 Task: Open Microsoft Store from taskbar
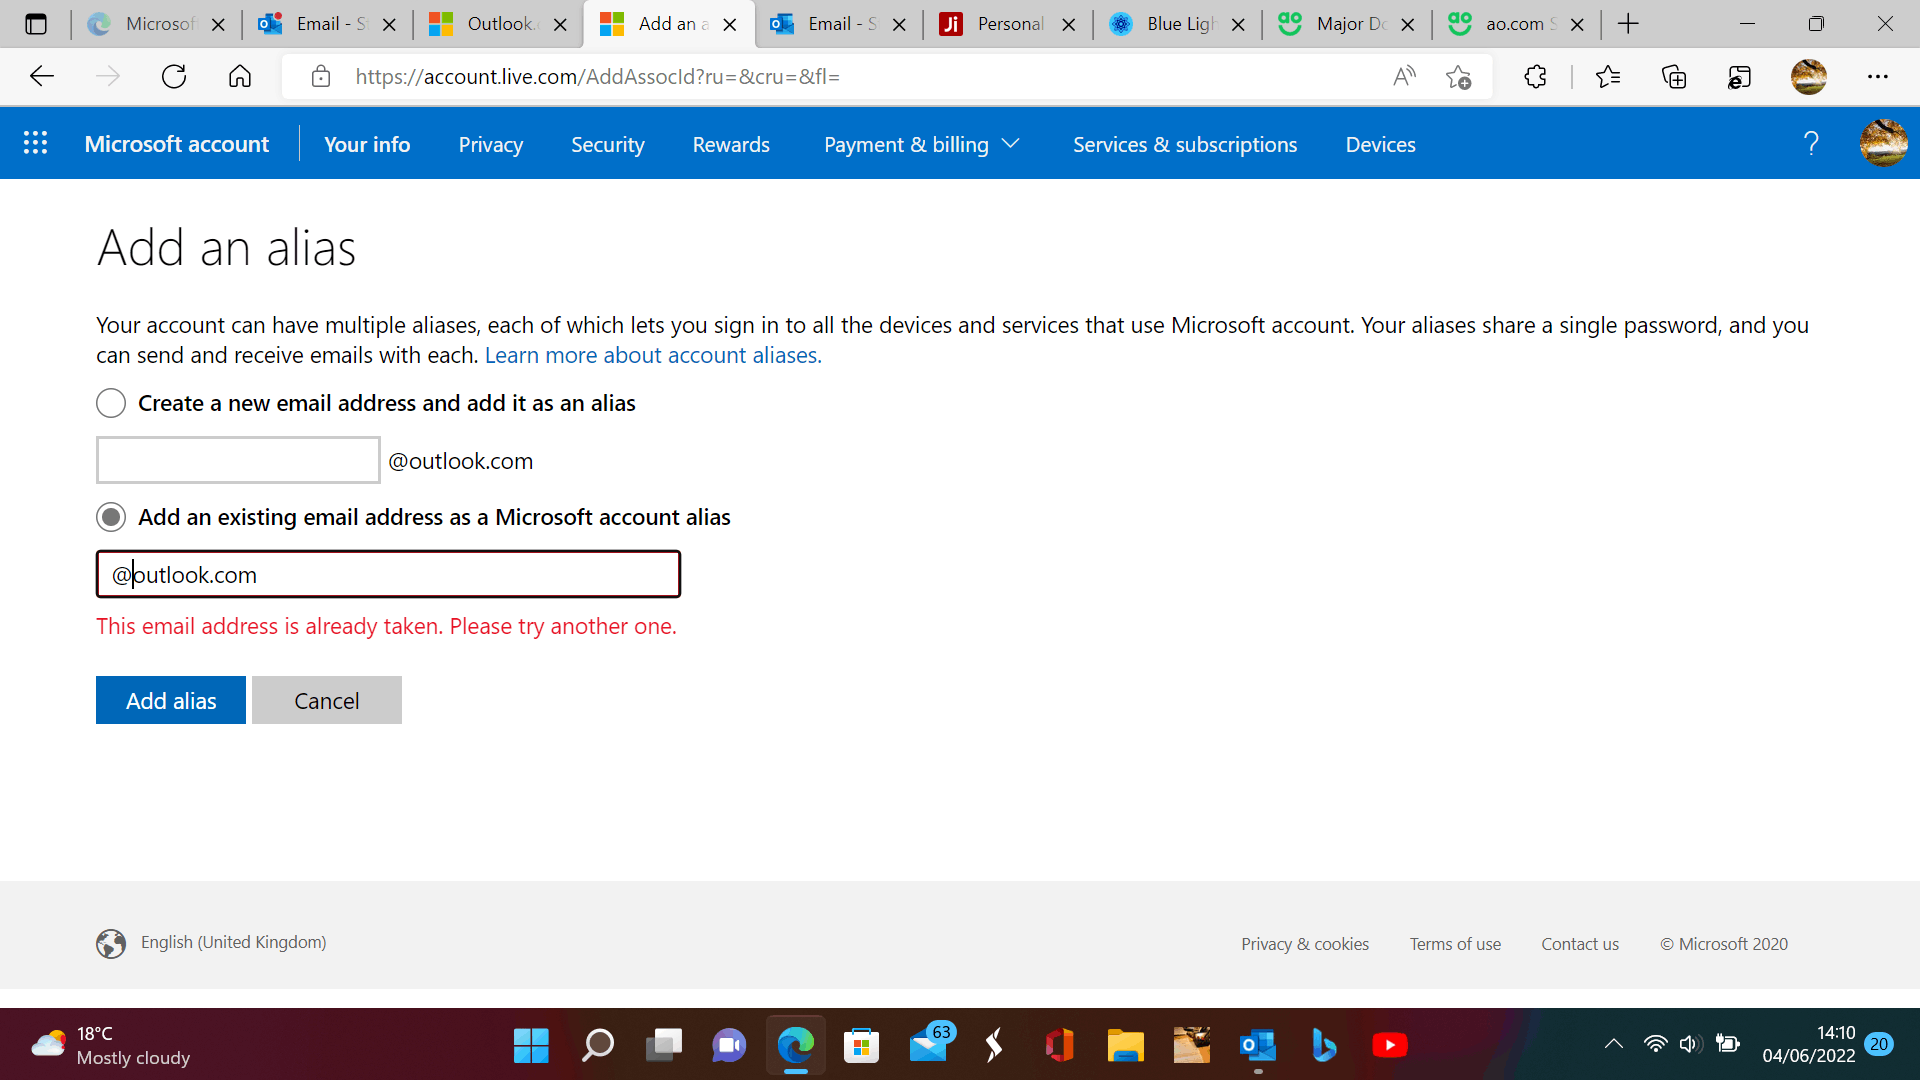(861, 1046)
